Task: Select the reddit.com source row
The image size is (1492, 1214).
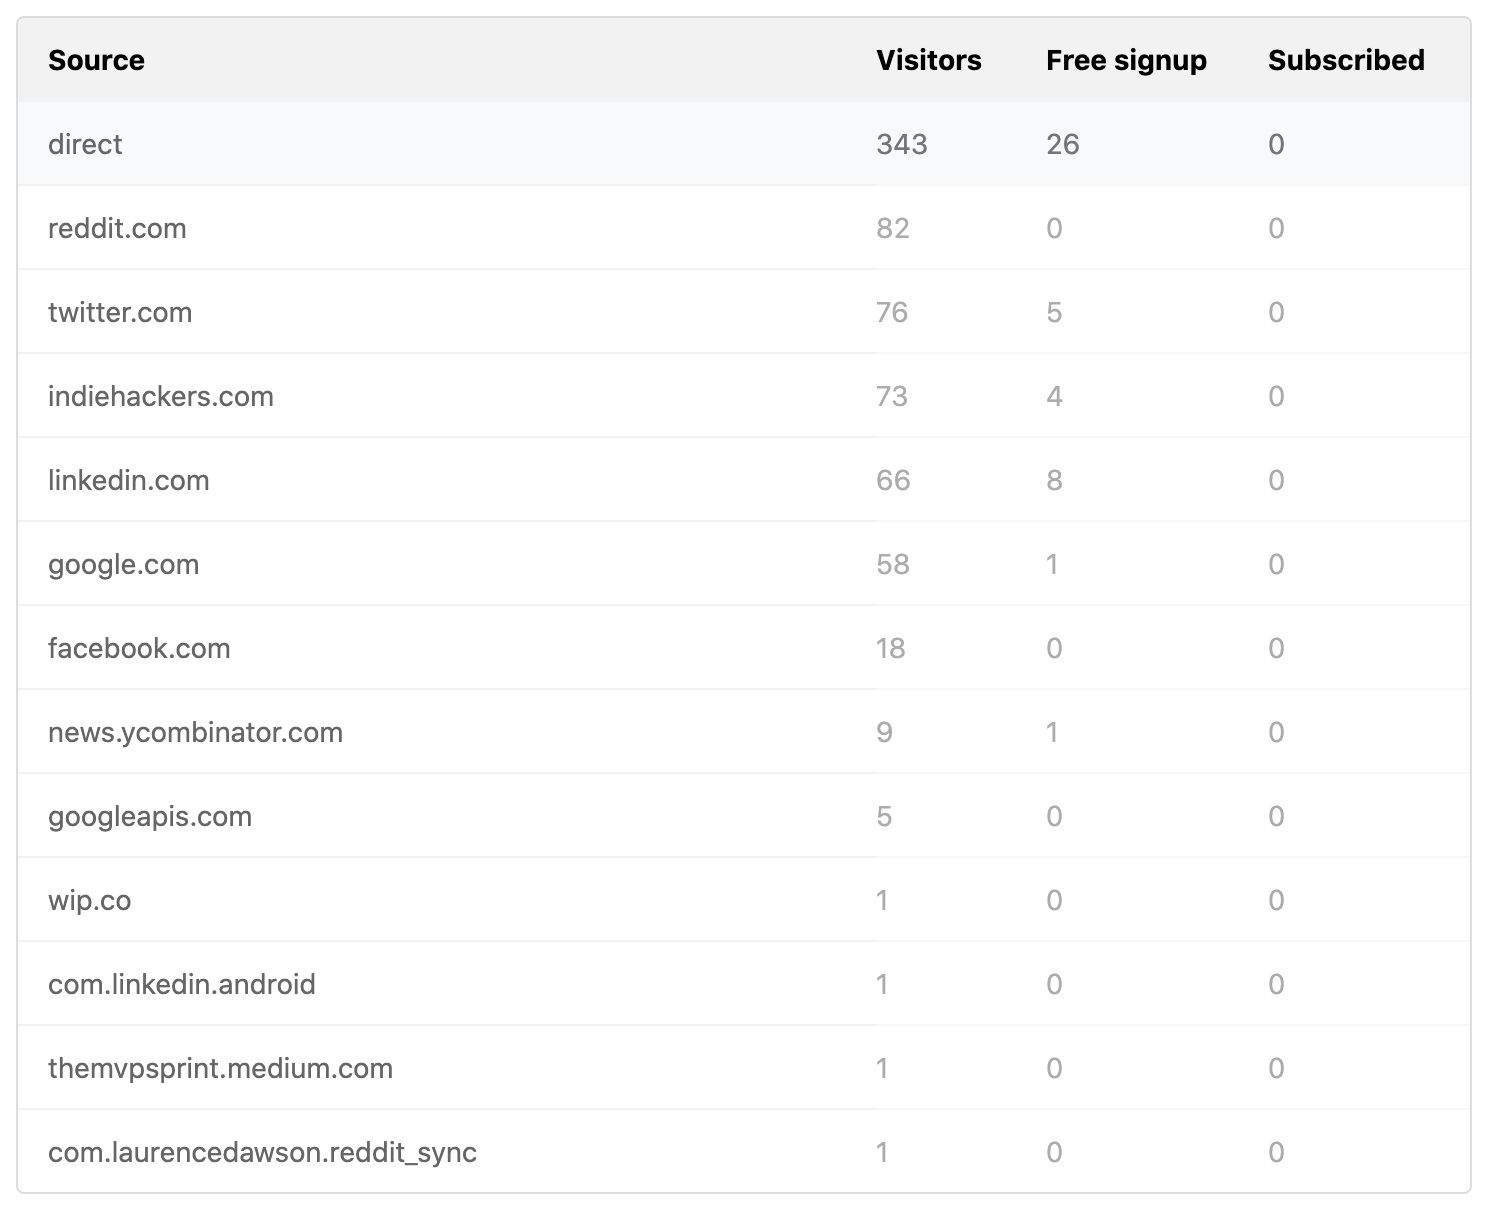Action: pos(744,228)
